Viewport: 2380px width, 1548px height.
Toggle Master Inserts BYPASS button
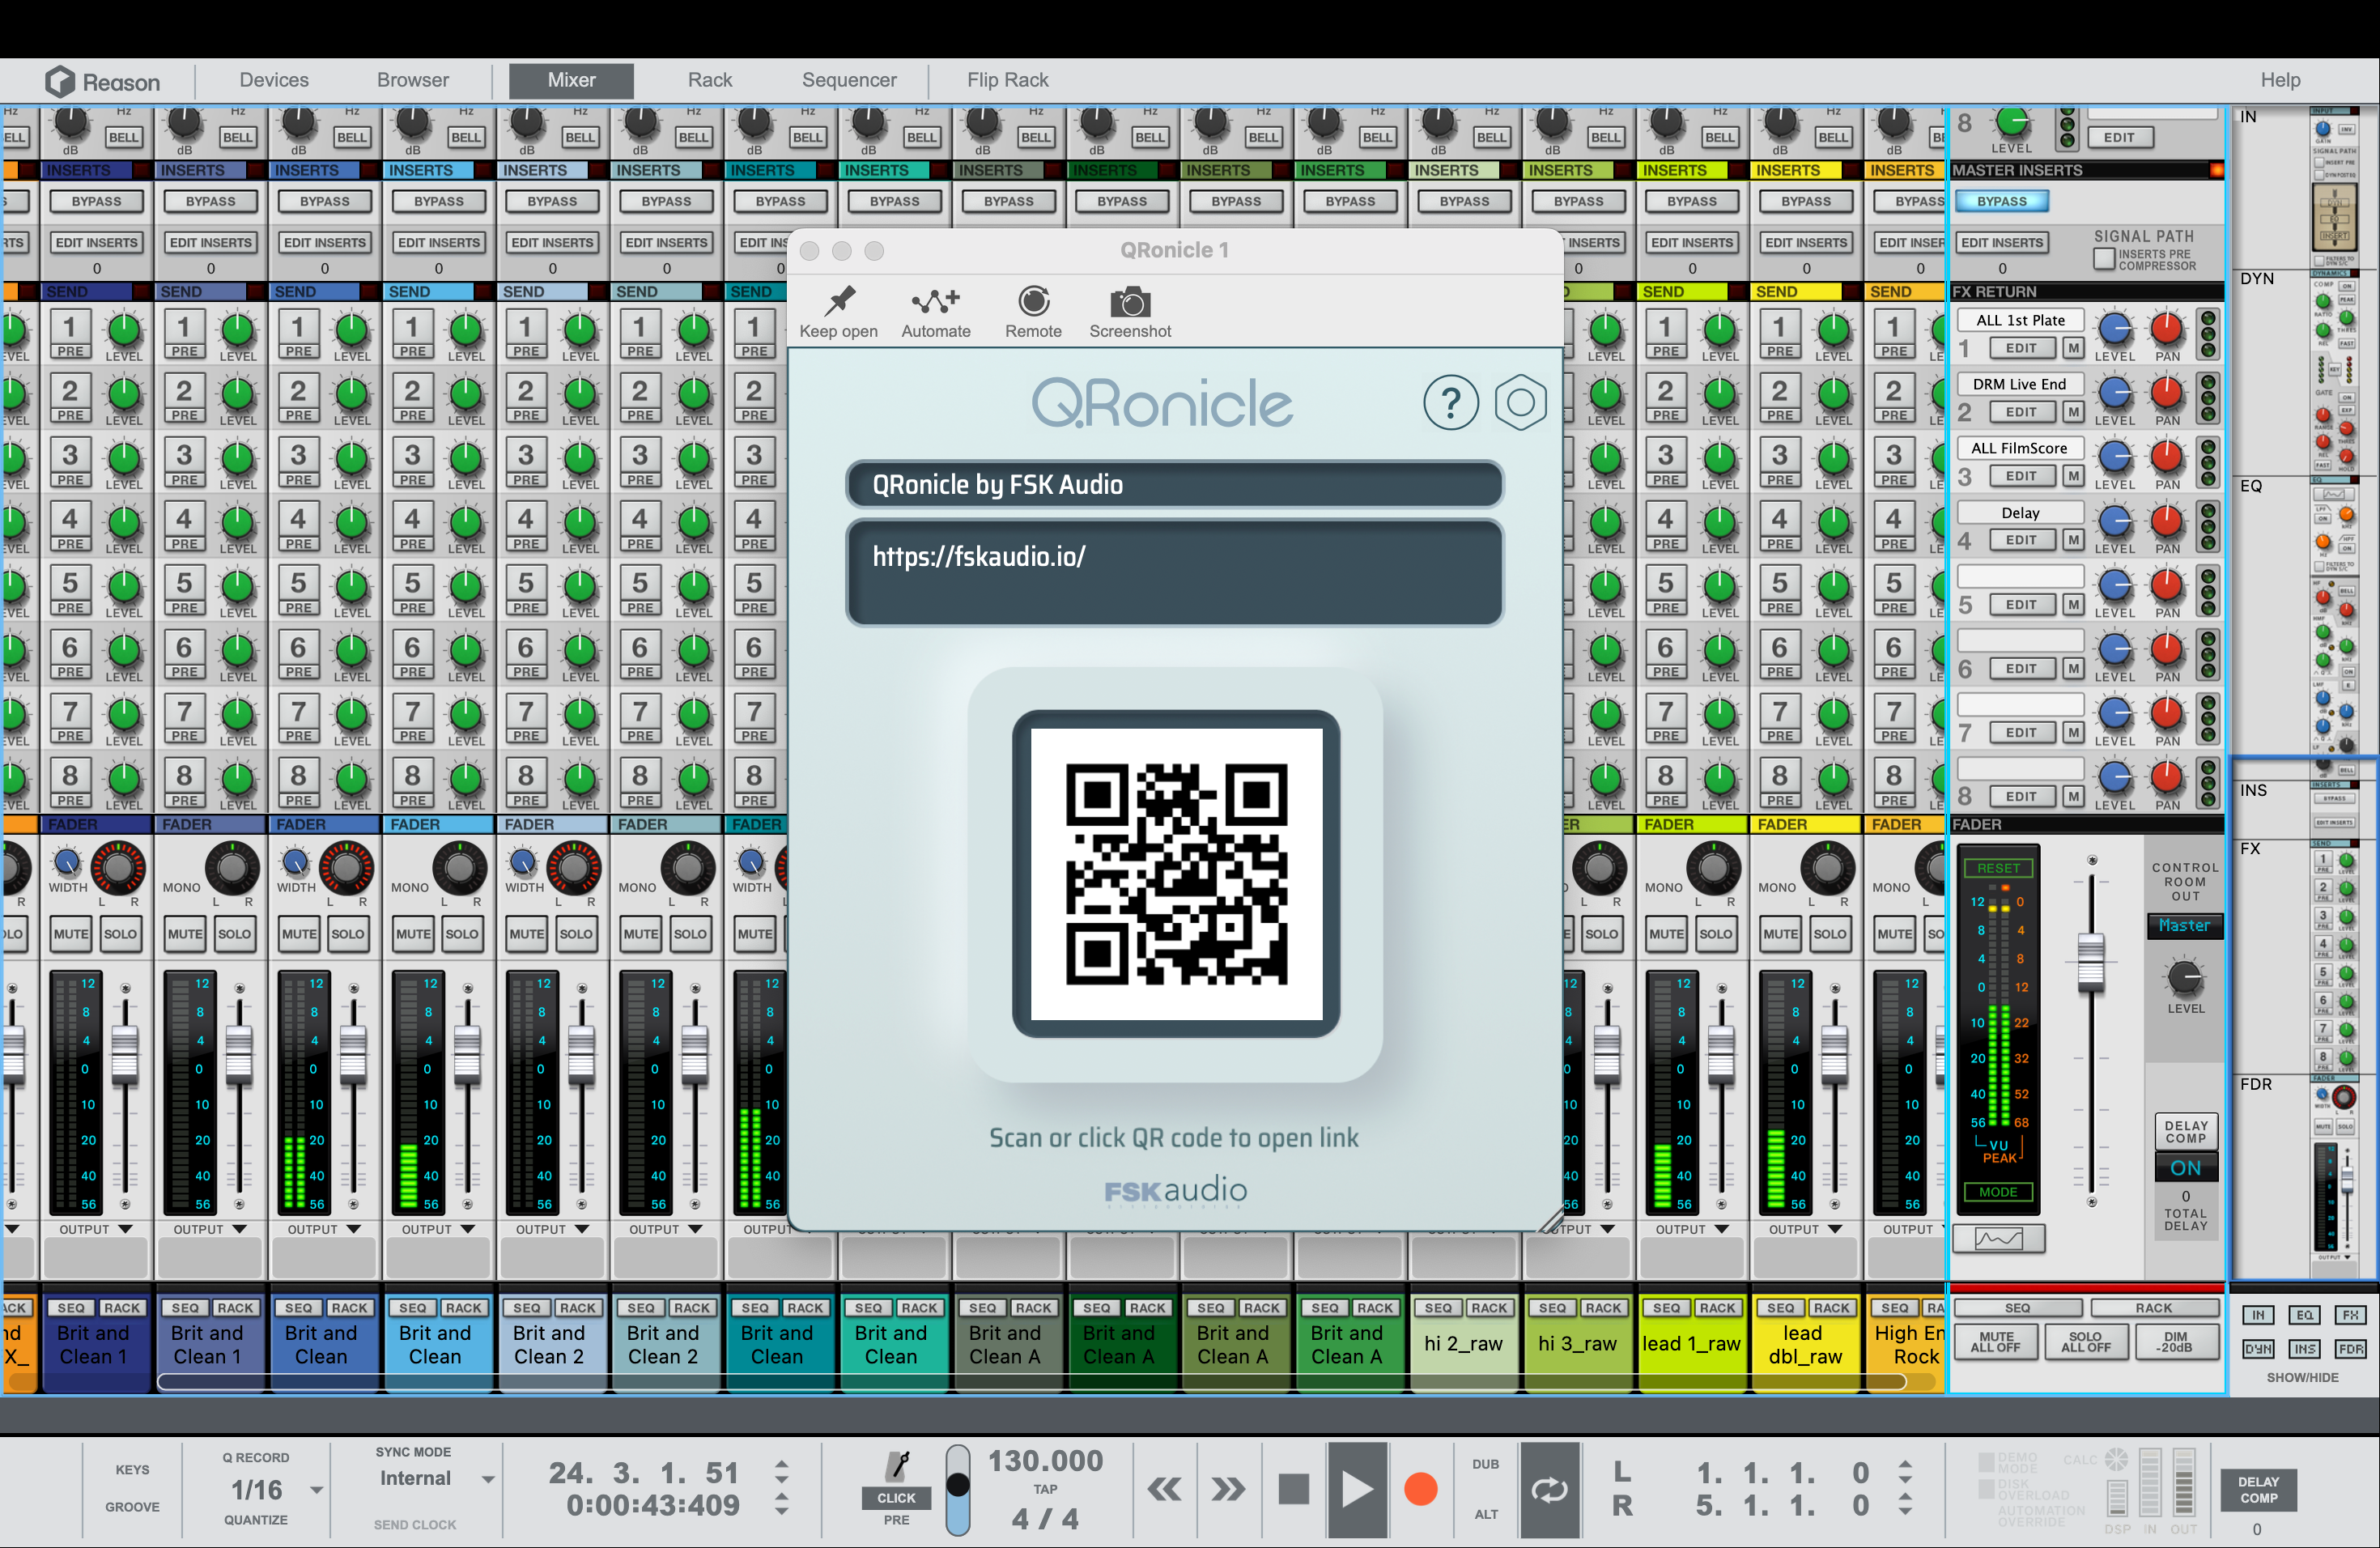click(2002, 201)
